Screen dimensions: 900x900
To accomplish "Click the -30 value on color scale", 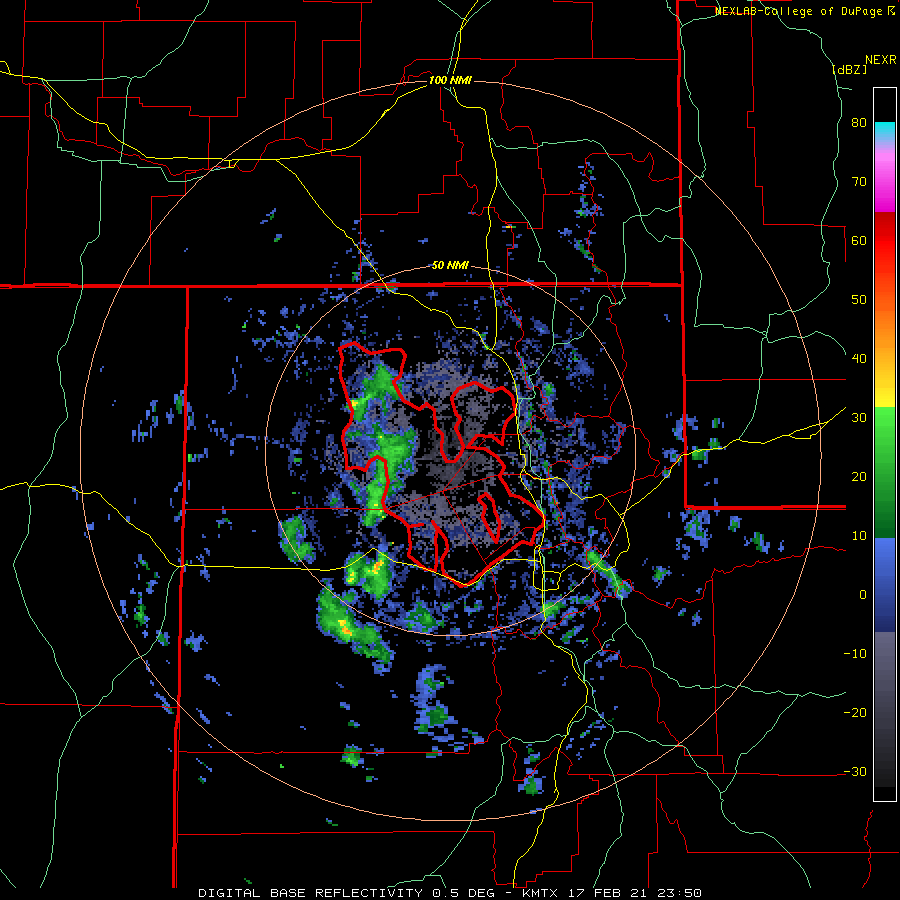I will (855, 772).
